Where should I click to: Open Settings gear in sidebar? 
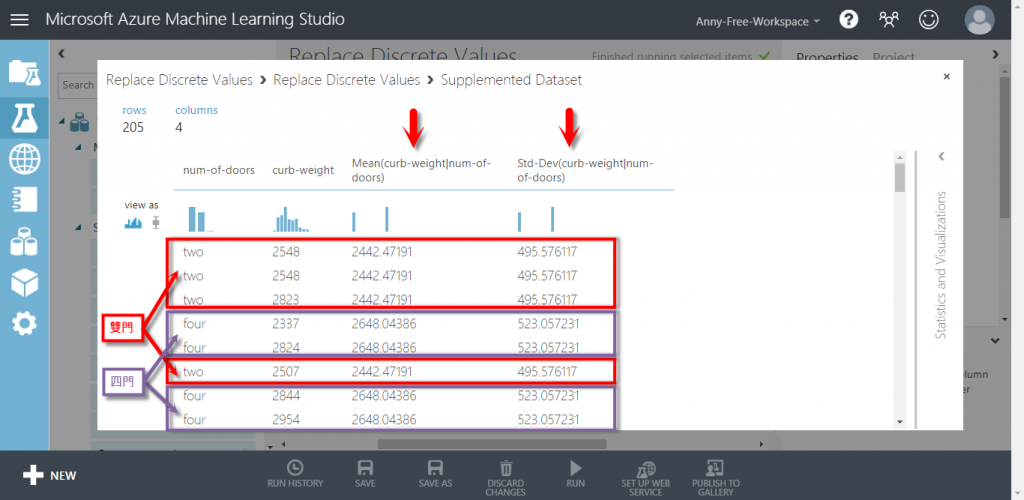(x=24, y=324)
